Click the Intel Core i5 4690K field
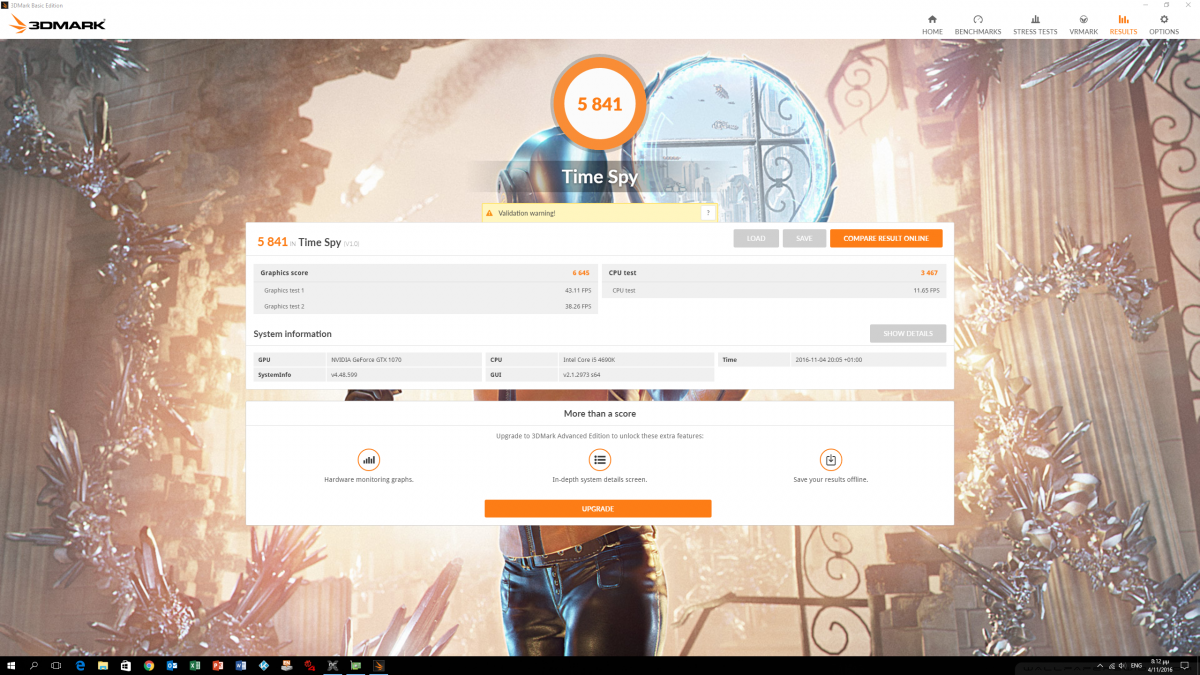 point(636,359)
